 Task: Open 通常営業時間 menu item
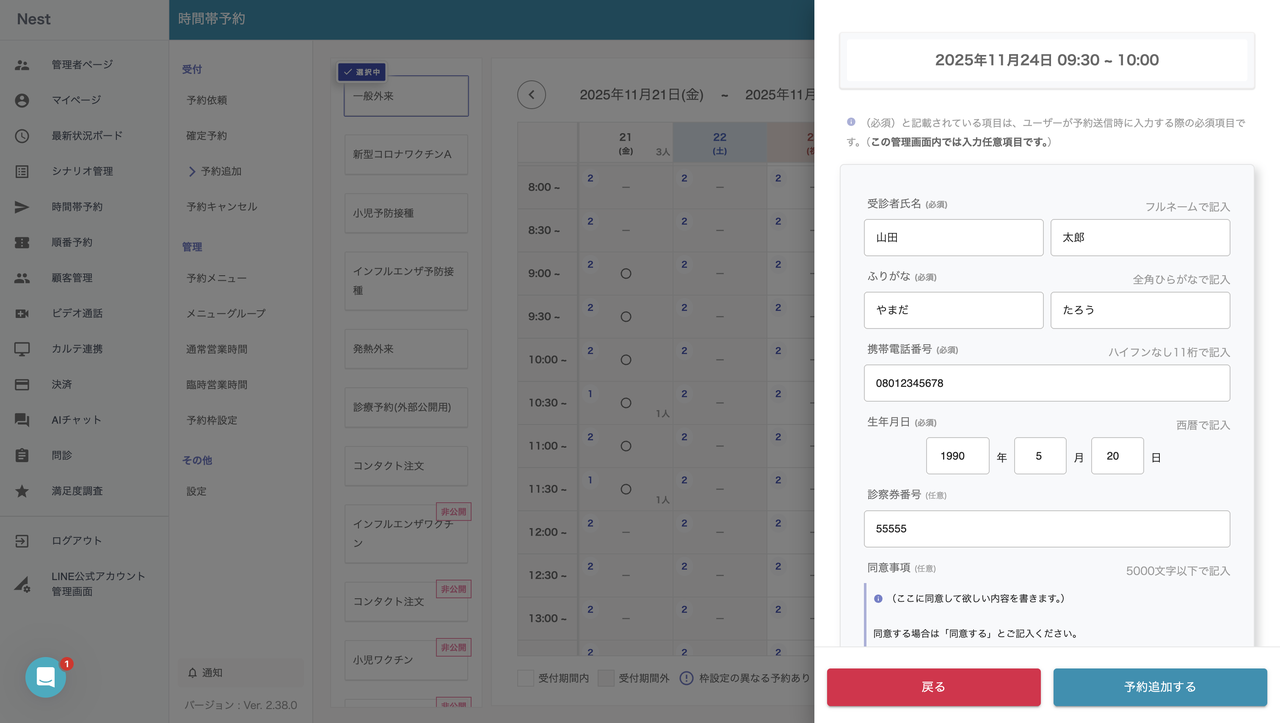pyautogui.click(x=216, y=349)
